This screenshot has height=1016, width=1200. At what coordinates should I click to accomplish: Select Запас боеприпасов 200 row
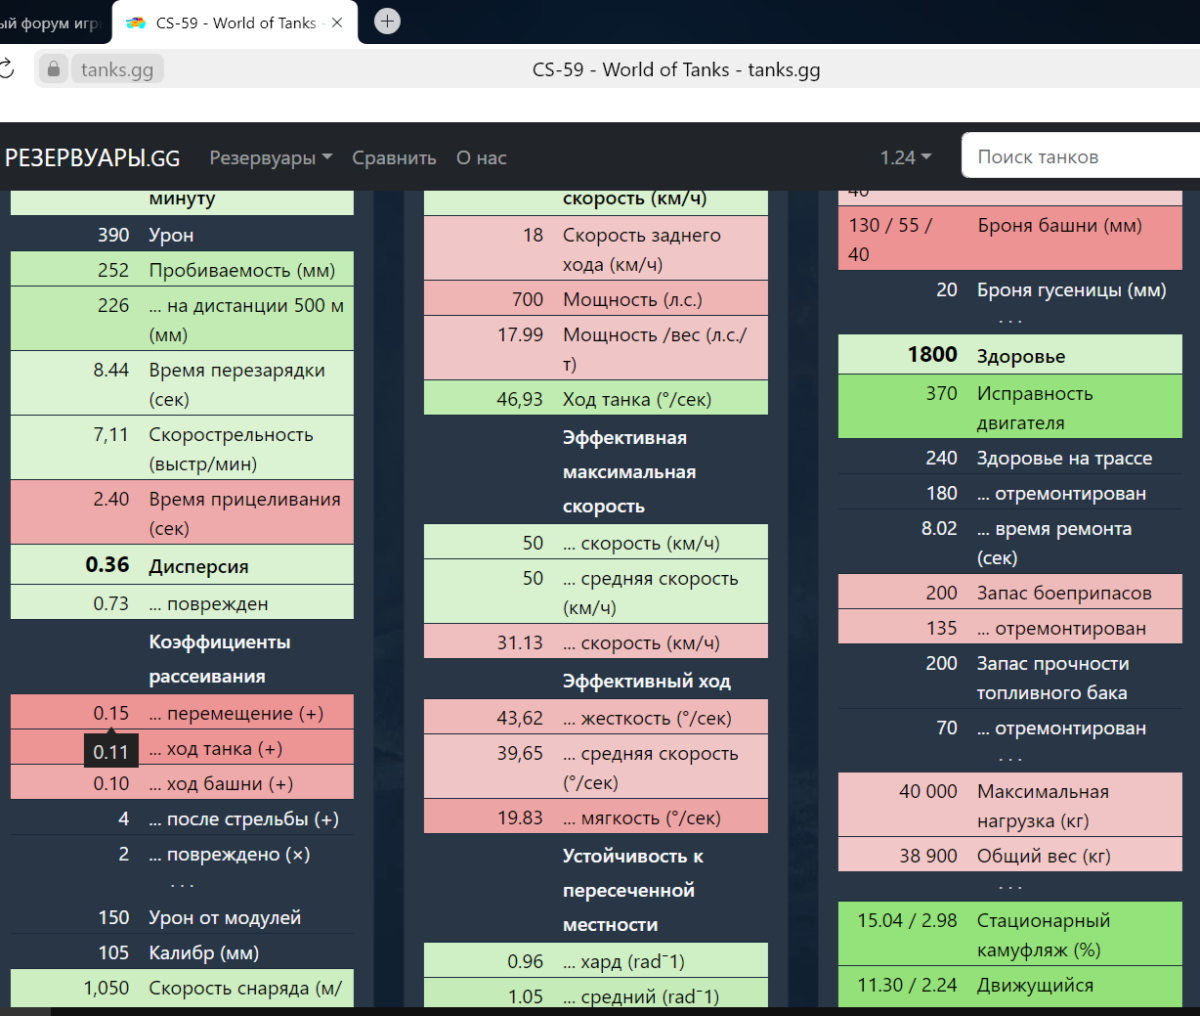pos(1010,592)
